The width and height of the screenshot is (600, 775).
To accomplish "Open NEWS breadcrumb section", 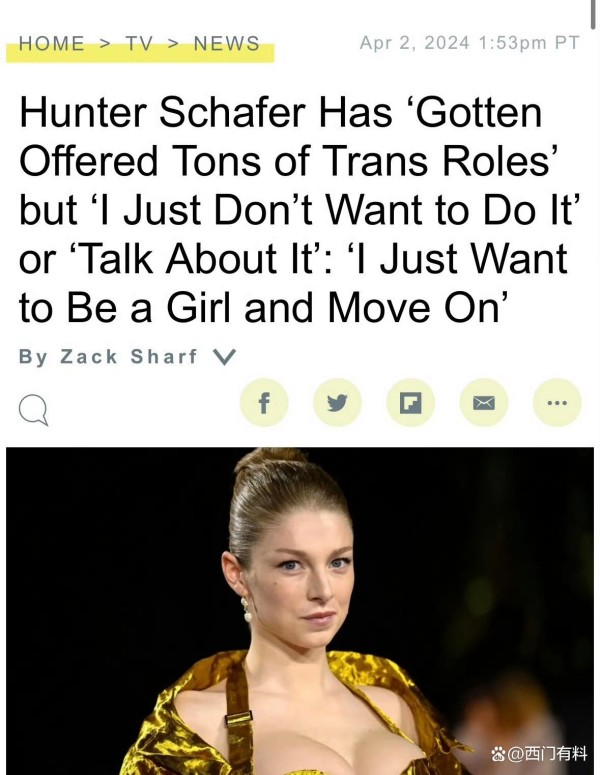I will 226,43.
